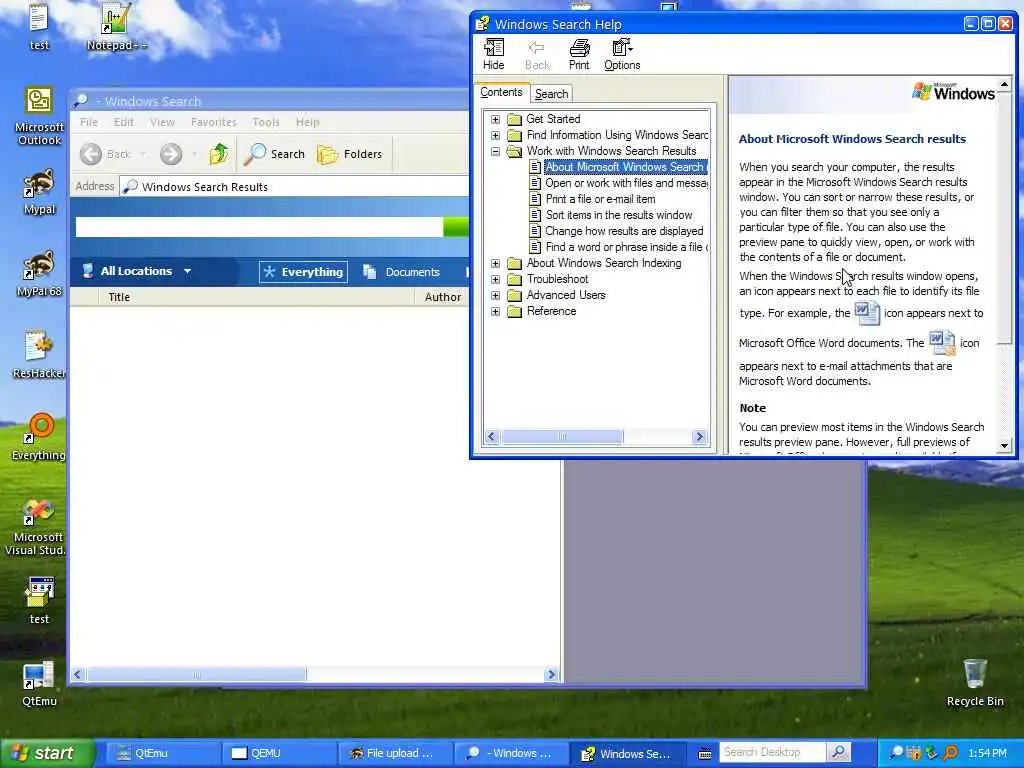
Task: Click the right scroll arrow in Help contents
Action: (x=699, y=436)
